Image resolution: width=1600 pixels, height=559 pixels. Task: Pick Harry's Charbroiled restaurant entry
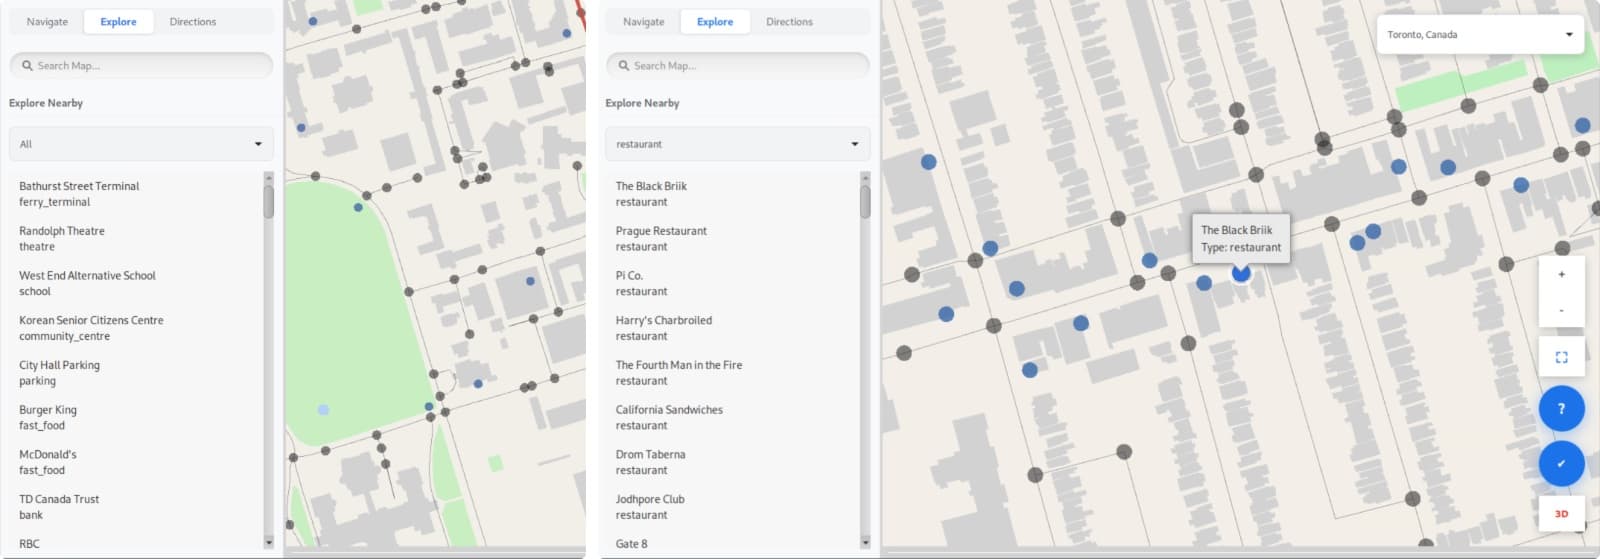[732, 328]
